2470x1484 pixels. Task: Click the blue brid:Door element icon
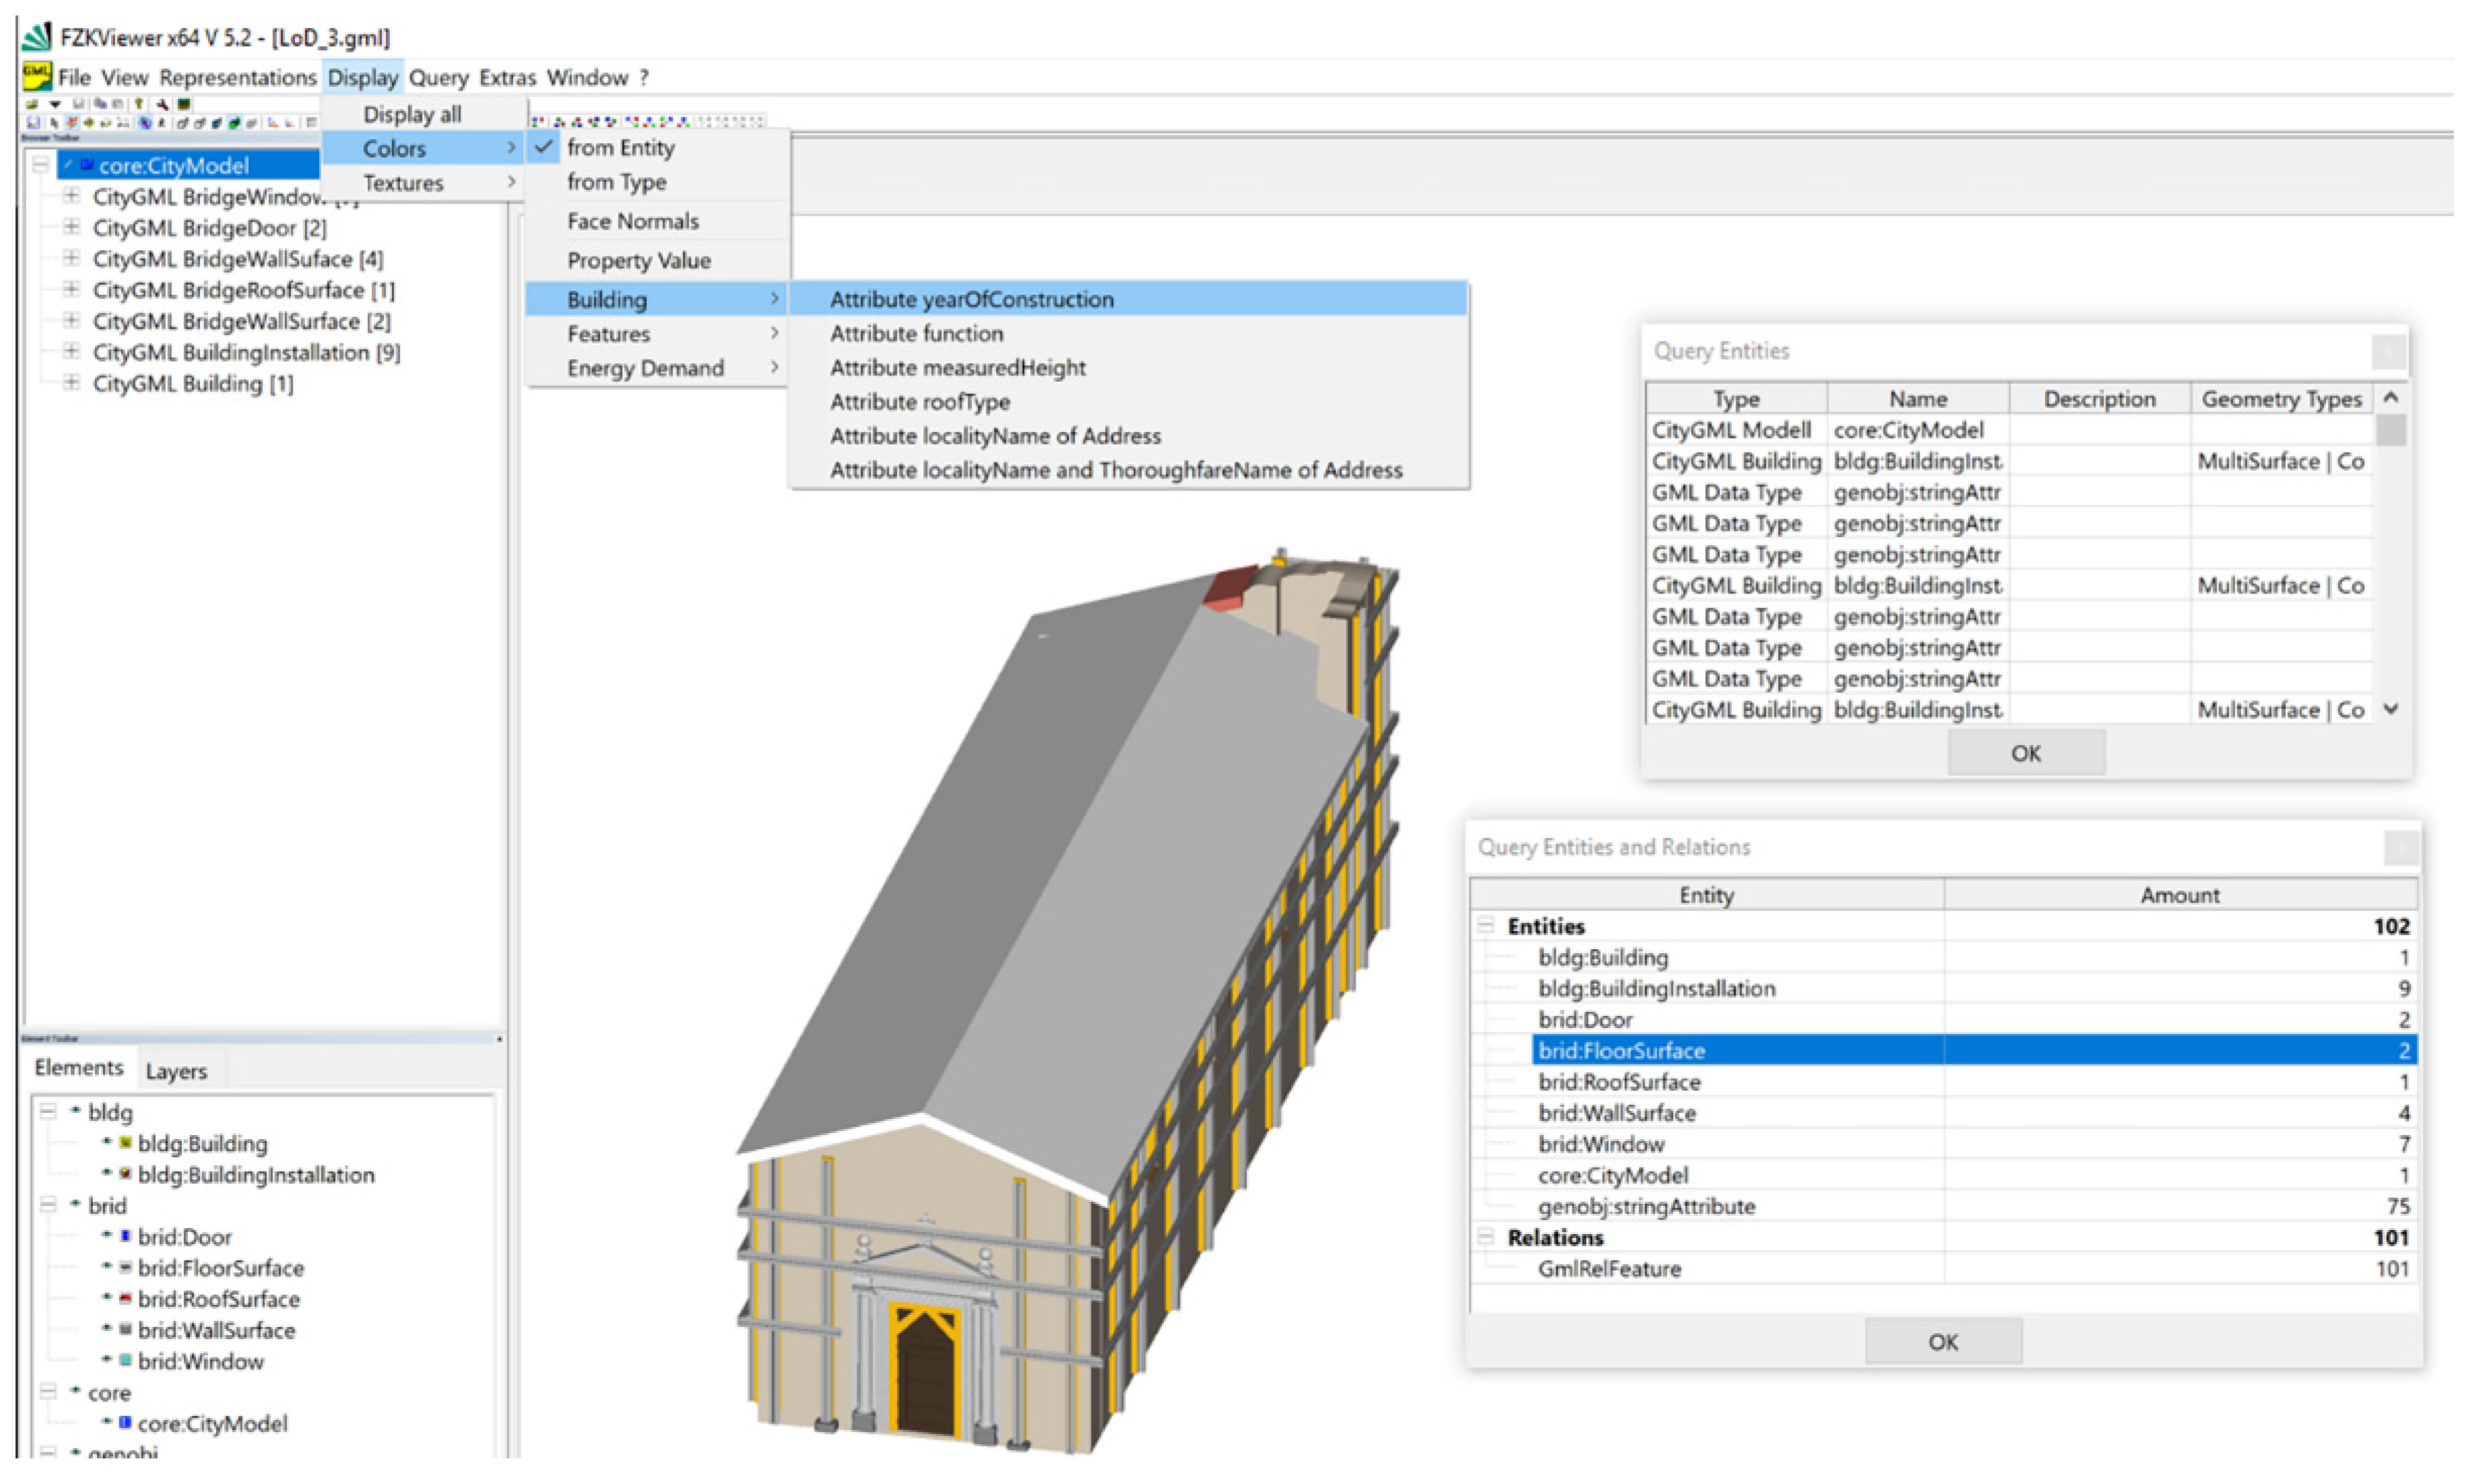pos(125,1236)
